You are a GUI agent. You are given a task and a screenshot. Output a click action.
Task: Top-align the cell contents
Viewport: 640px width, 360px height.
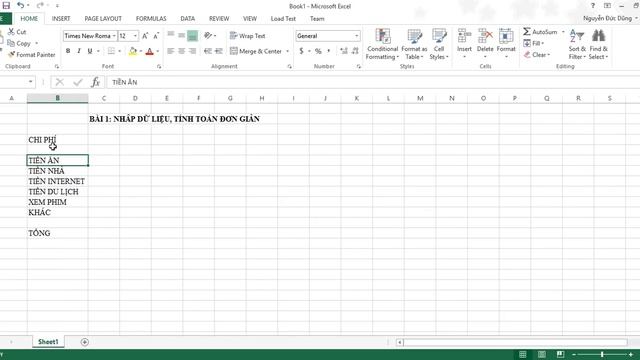[171, 34]
